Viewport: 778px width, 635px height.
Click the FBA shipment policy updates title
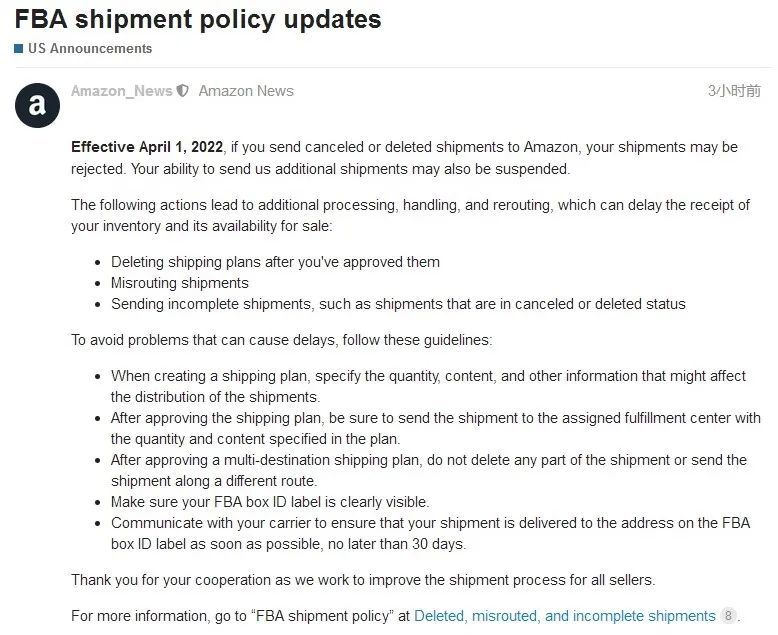198,19
